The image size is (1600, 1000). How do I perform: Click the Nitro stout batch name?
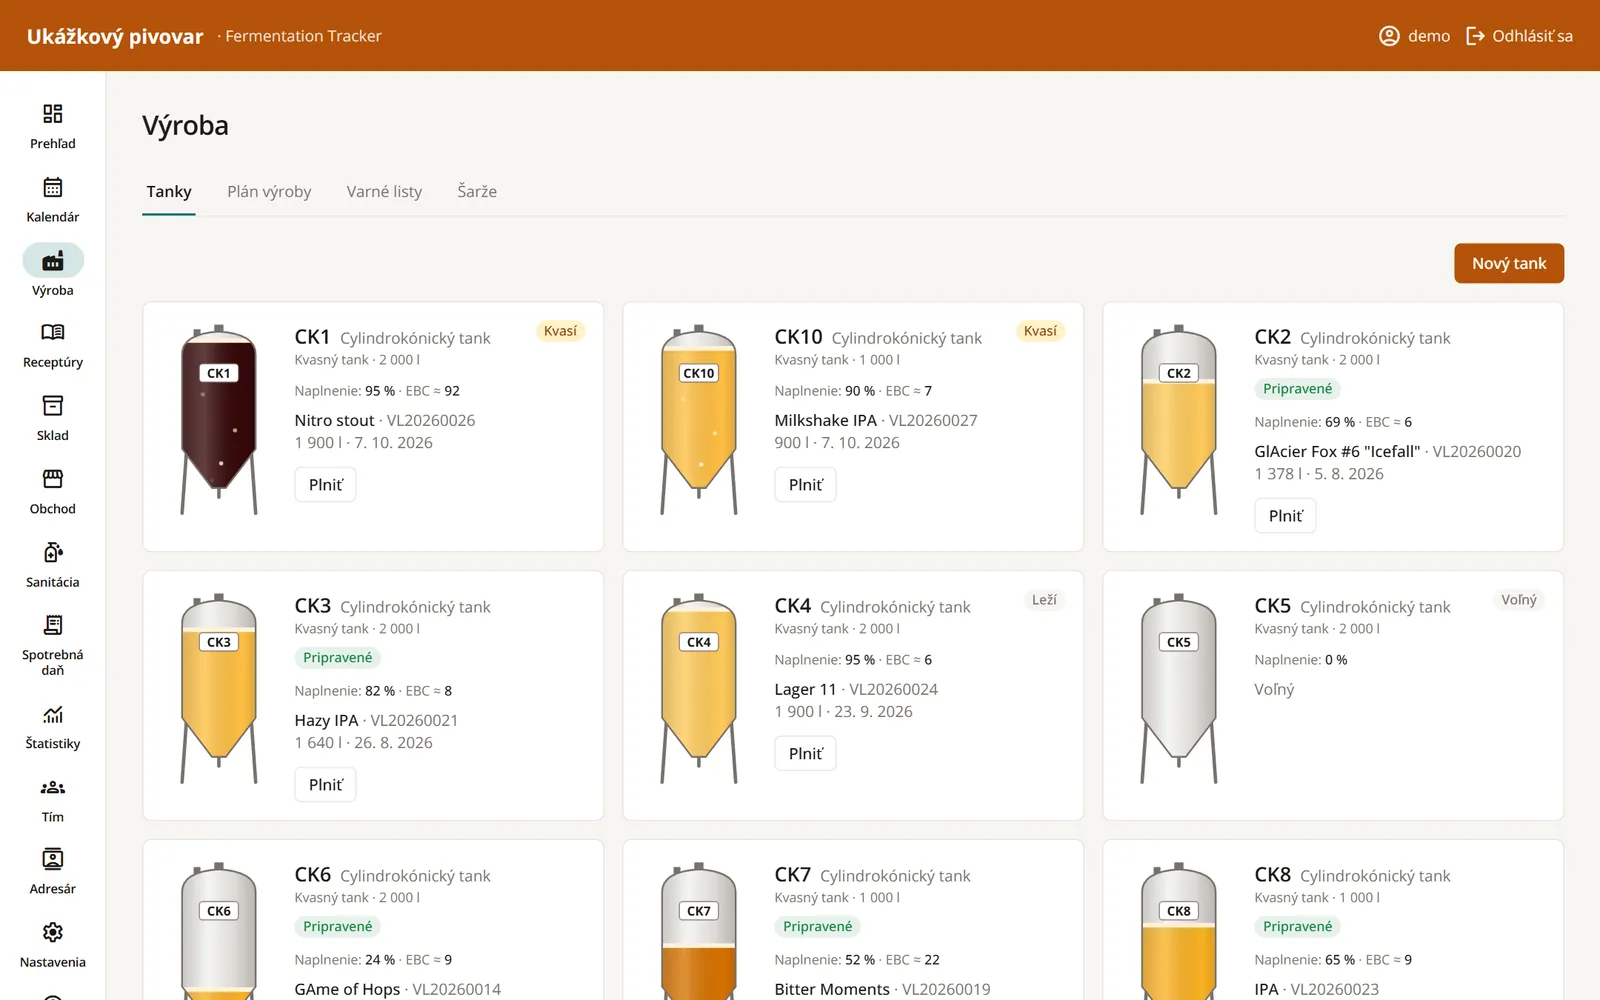pos(334,421)
